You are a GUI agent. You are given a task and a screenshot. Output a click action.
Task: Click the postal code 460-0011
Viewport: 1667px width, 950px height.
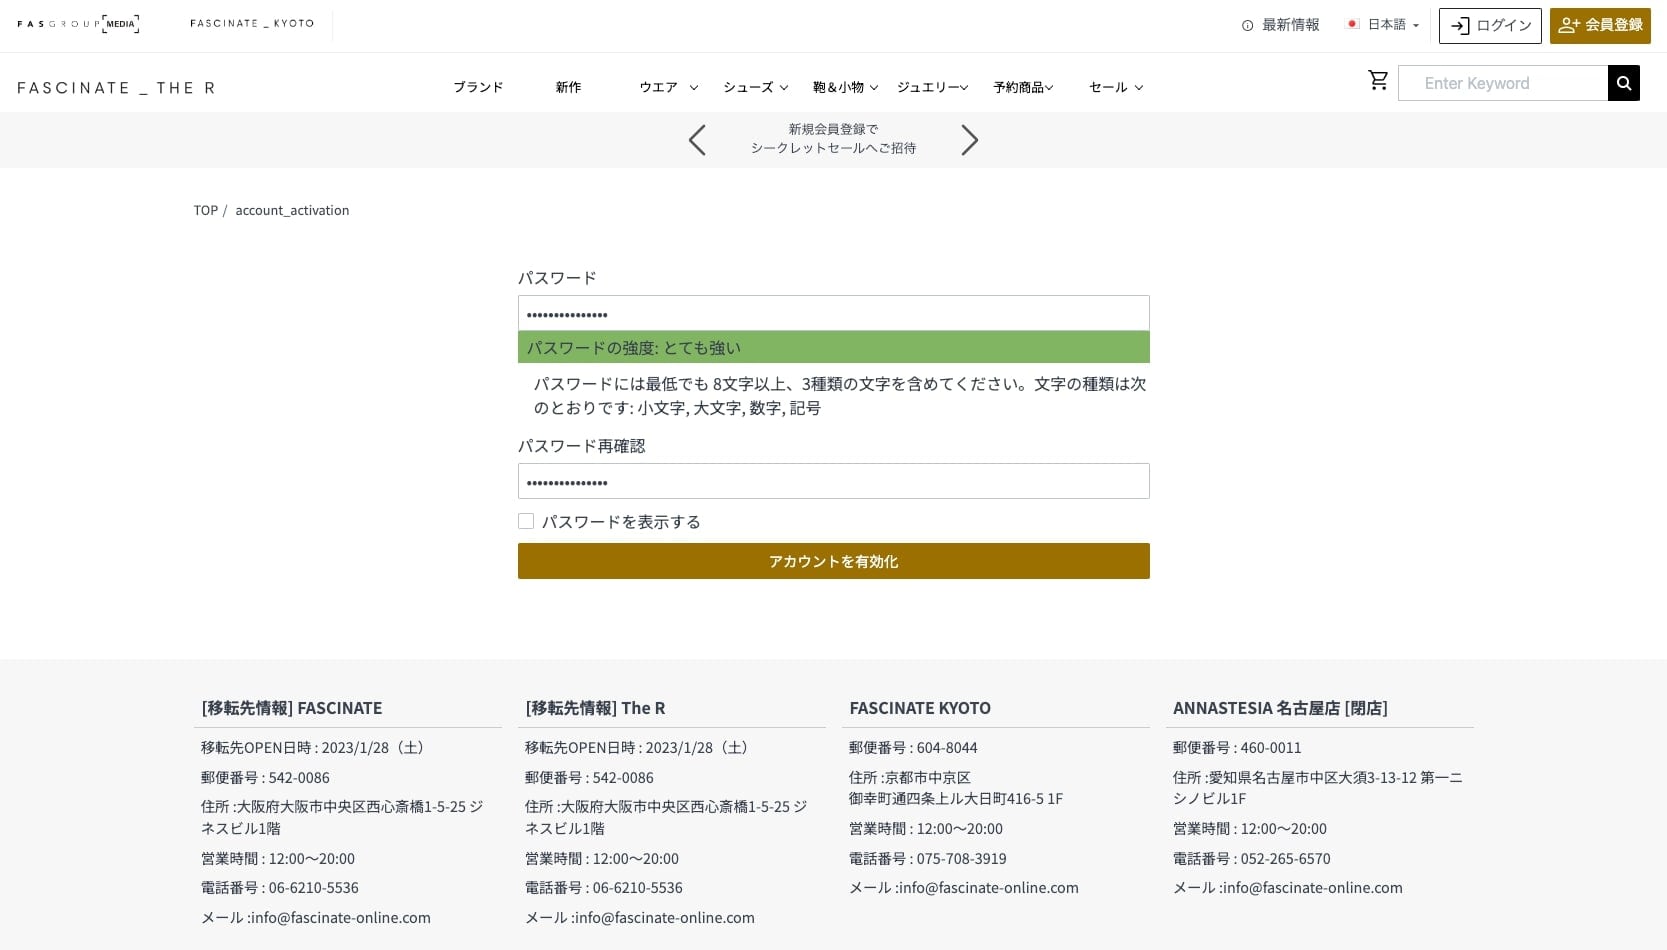point(1271,748)
